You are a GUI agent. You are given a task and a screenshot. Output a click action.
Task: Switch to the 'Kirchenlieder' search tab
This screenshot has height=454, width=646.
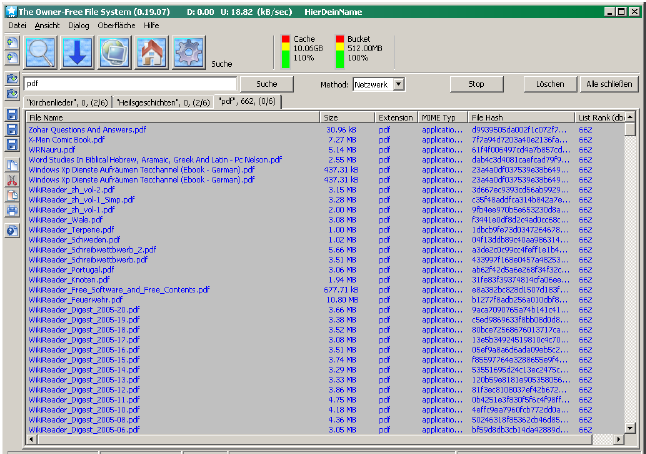point(66,102)
